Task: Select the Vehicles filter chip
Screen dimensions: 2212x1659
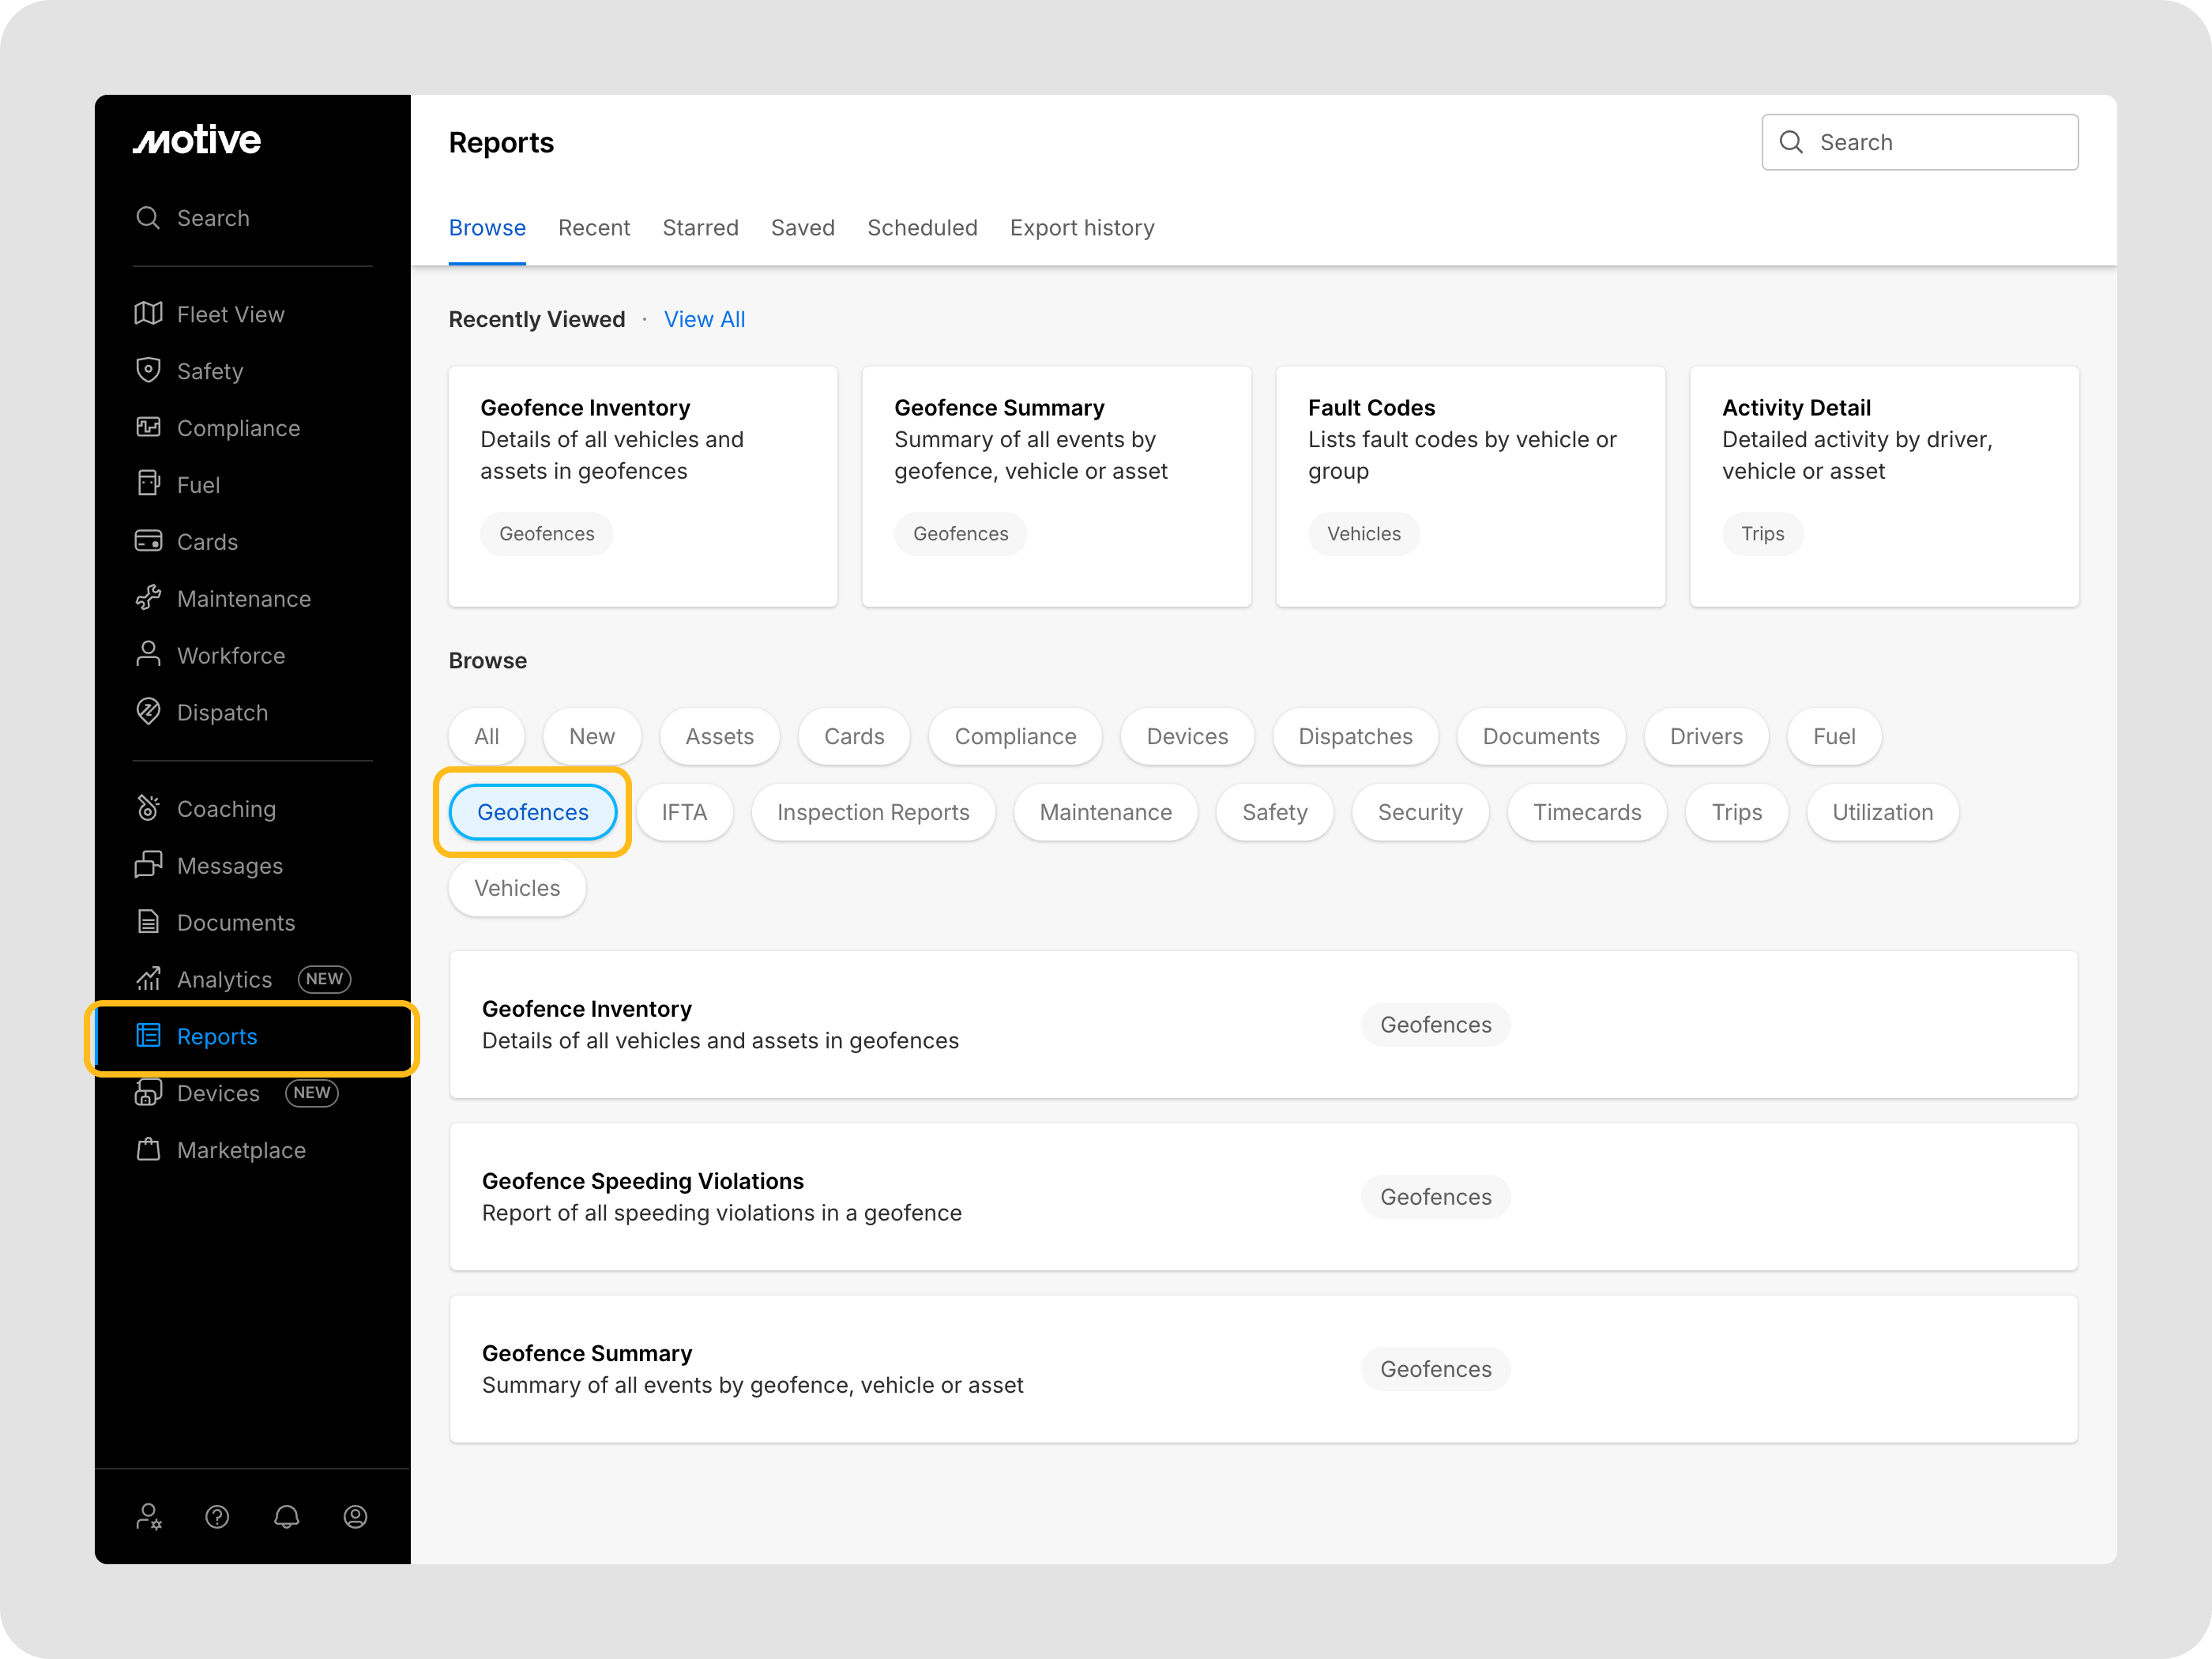Action: click(x=516, y=888)
